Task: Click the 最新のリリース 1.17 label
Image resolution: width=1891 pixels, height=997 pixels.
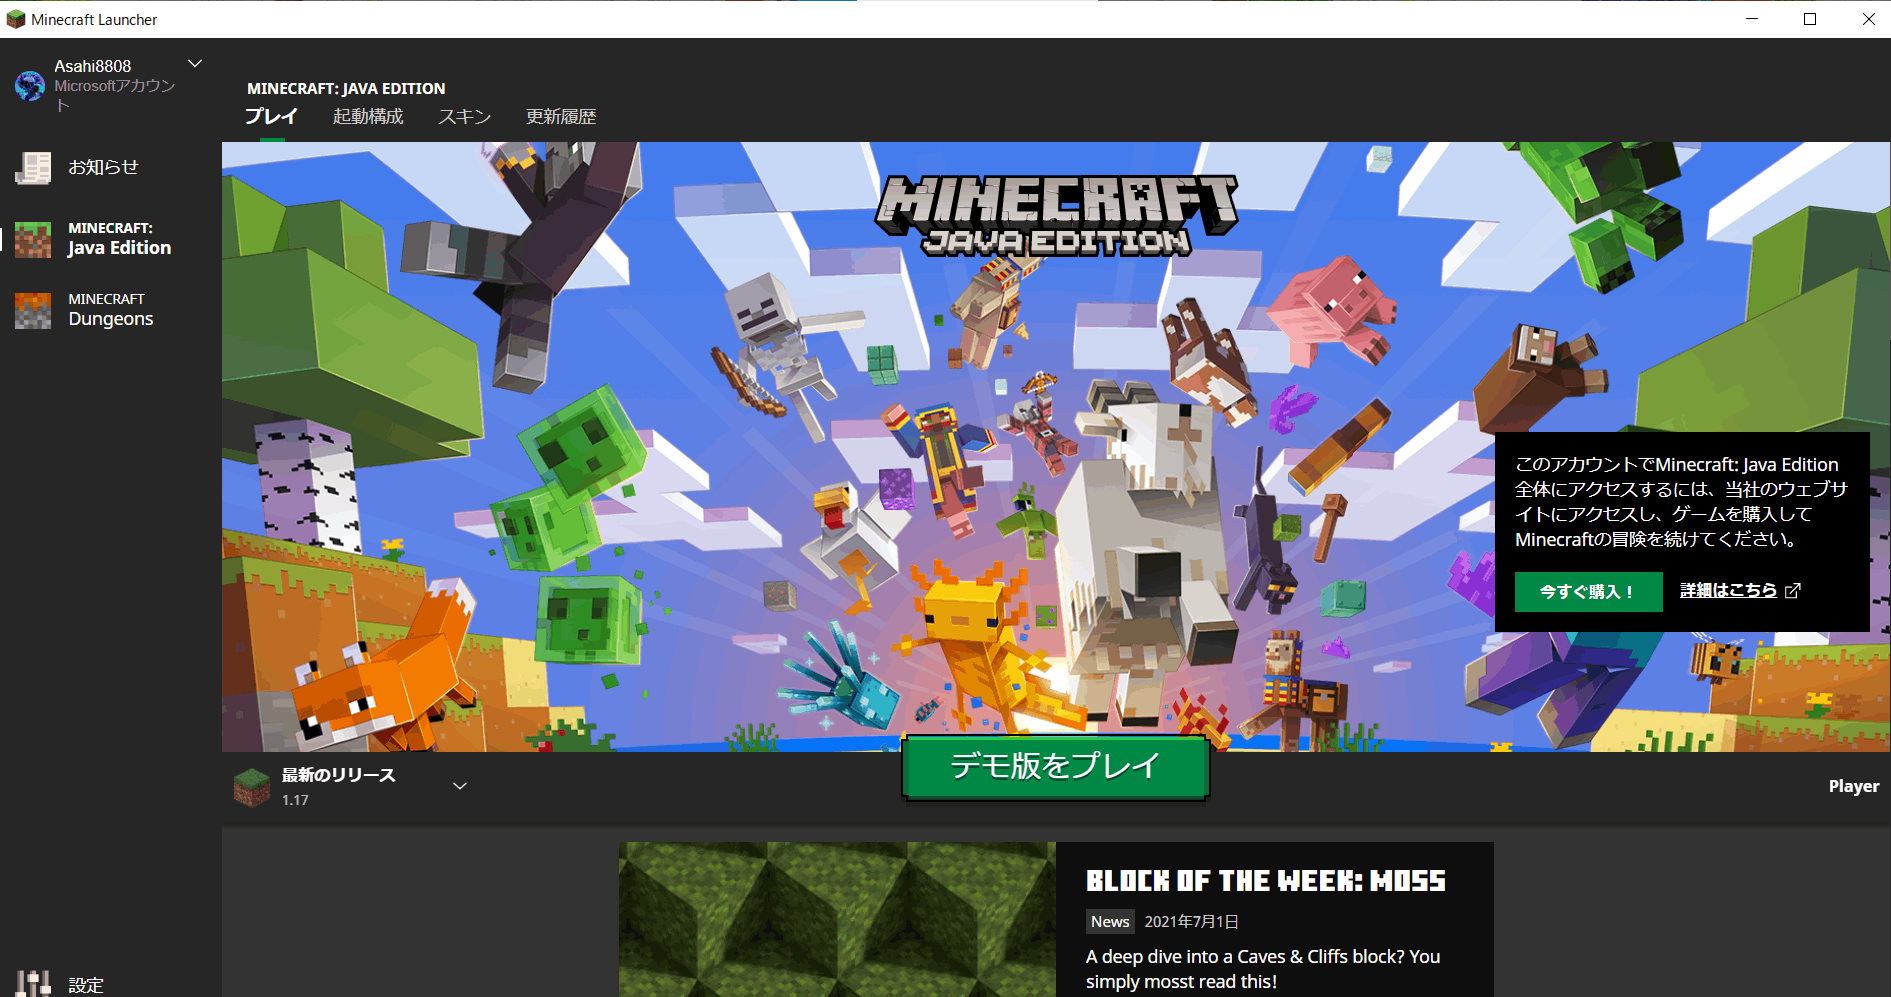Action: click(338, 786)
